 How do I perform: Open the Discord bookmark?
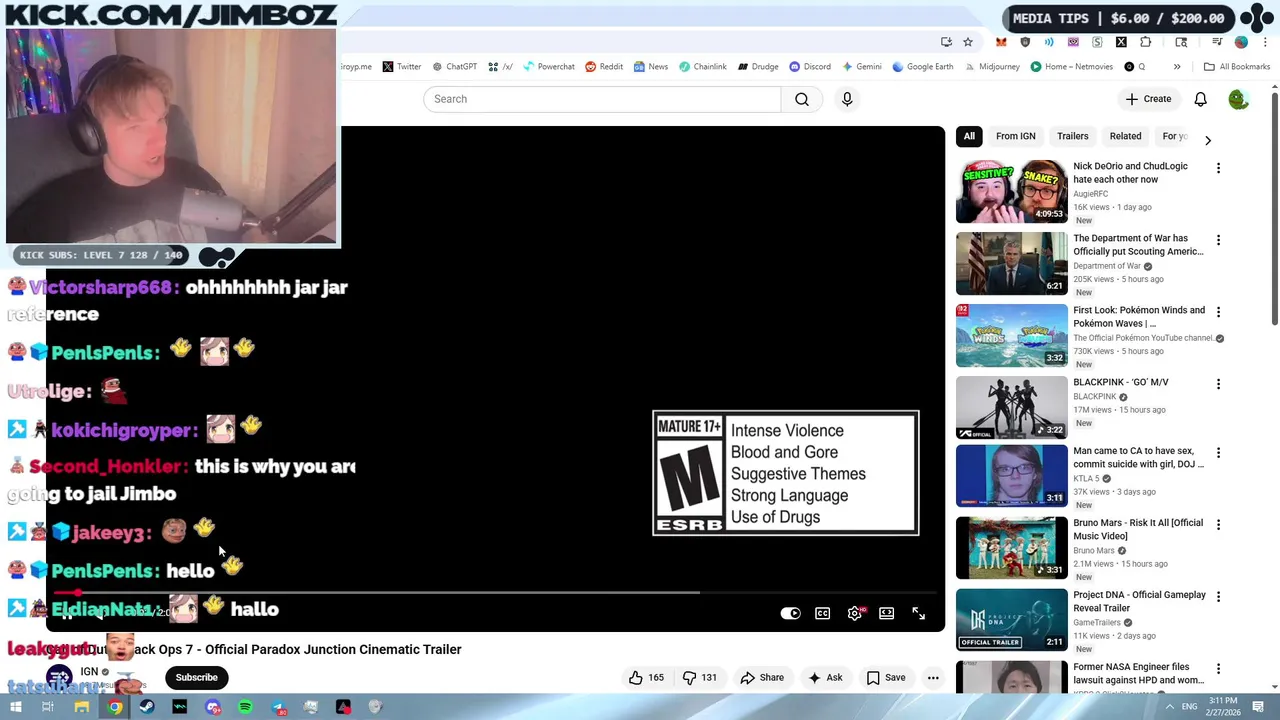pos(810,67)
